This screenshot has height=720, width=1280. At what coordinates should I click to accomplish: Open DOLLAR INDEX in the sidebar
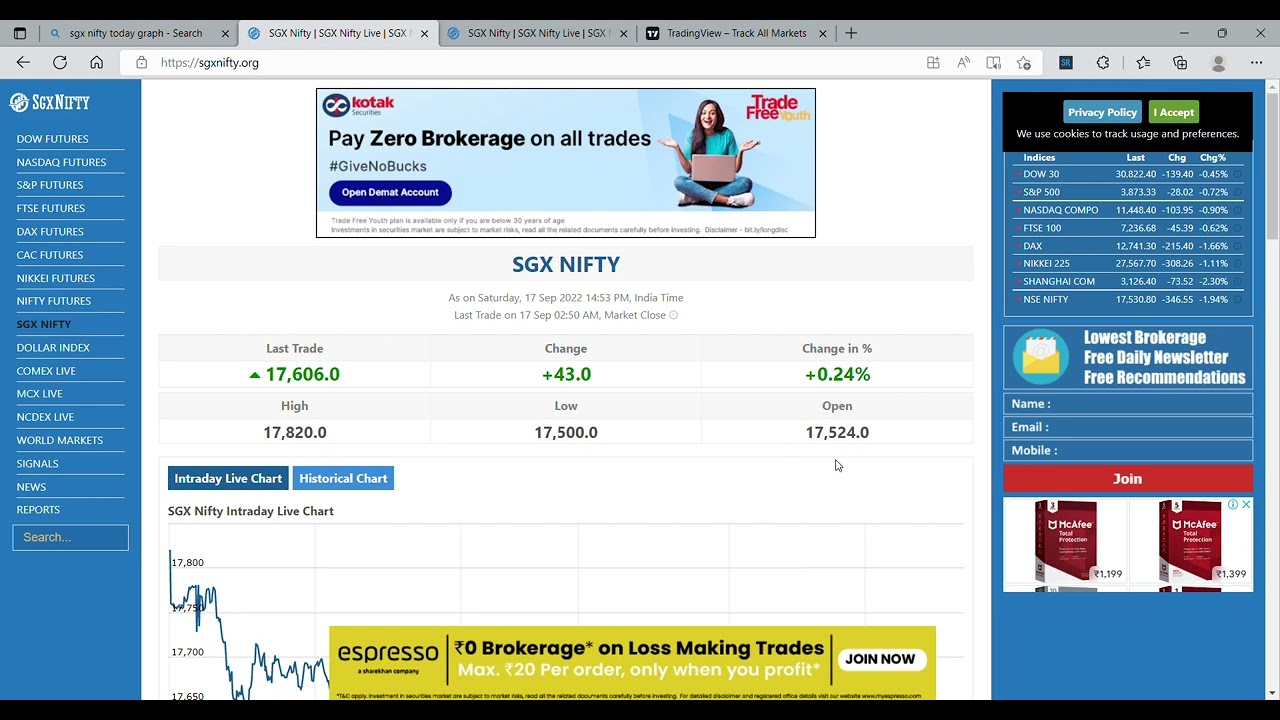point(53,348)
